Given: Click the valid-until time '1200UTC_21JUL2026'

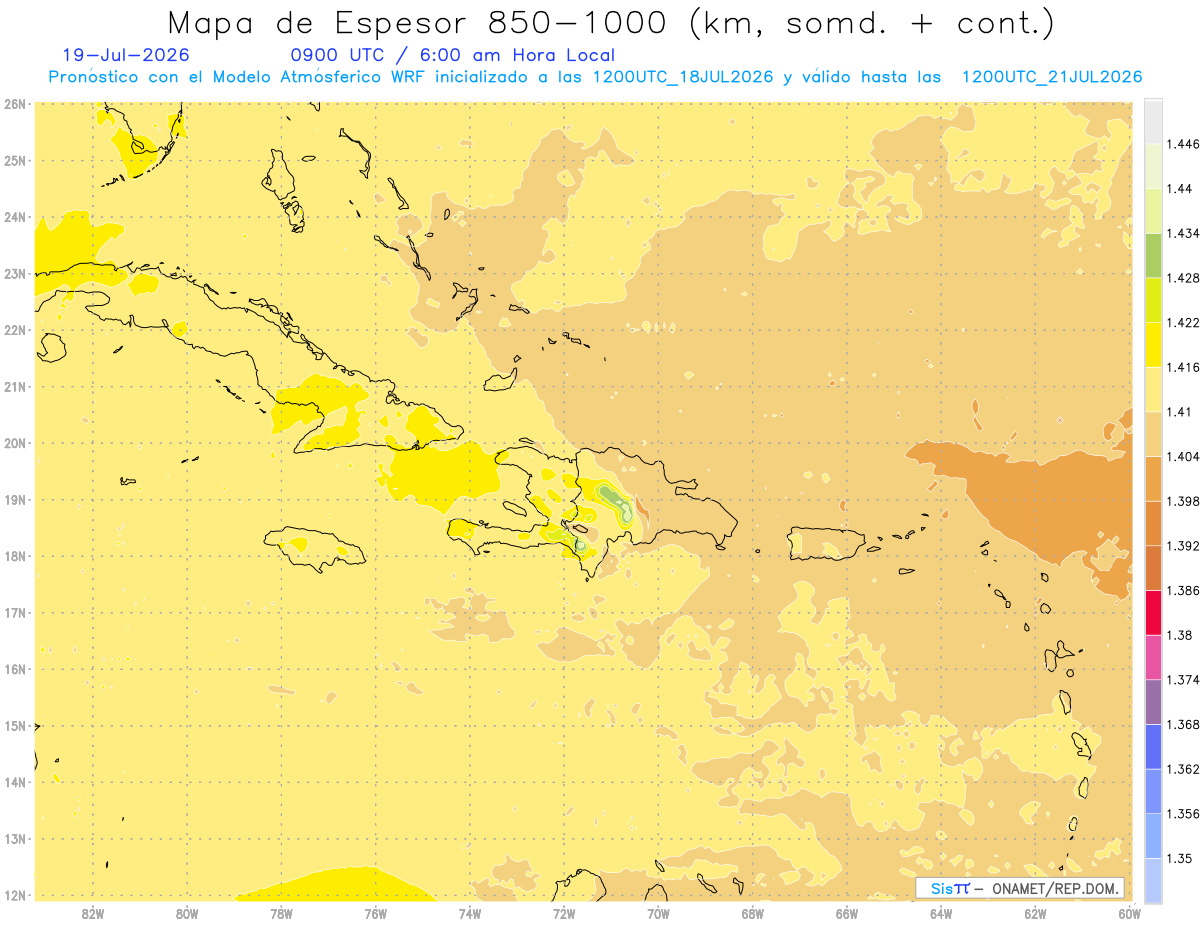Looking at the screenshot, I should 1052,77.
